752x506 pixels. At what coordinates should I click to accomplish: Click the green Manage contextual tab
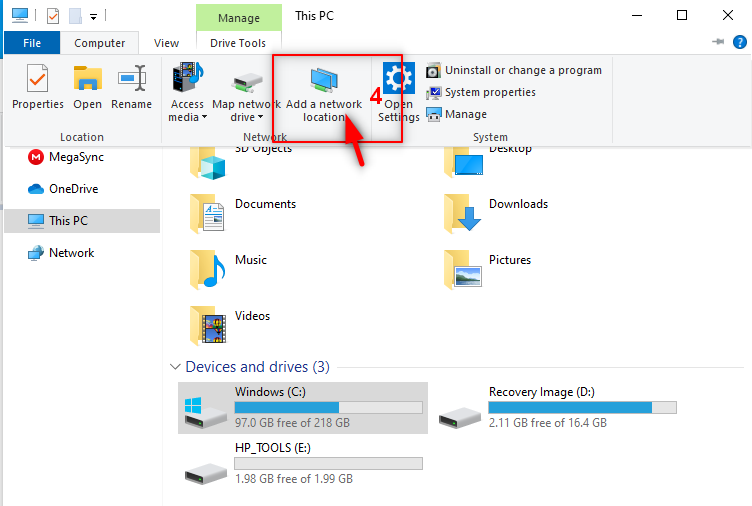point(239,18)
